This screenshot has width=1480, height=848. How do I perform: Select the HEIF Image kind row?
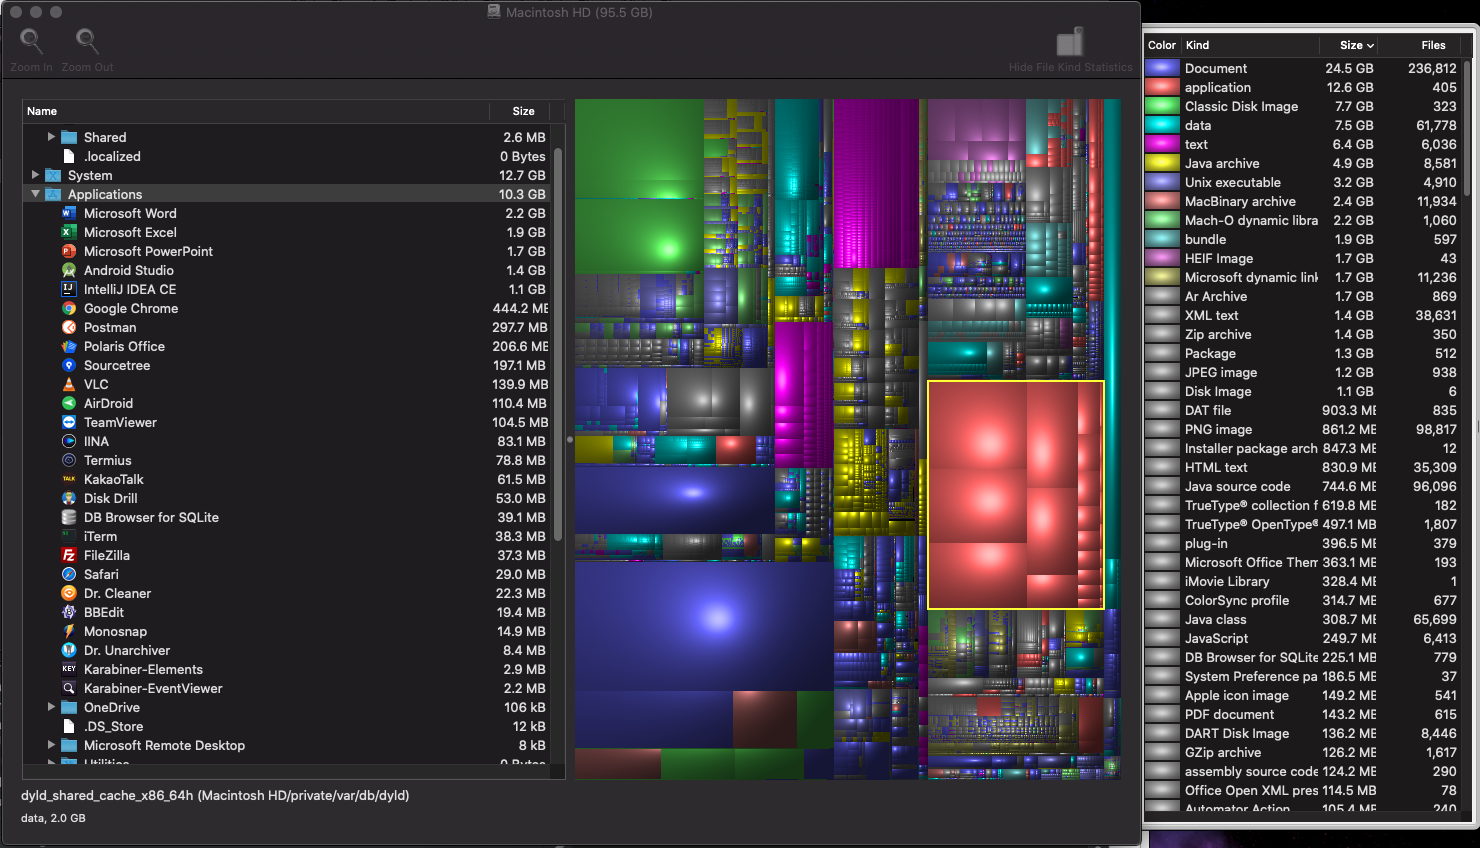pyautogui.click(x=1303, y=258)
